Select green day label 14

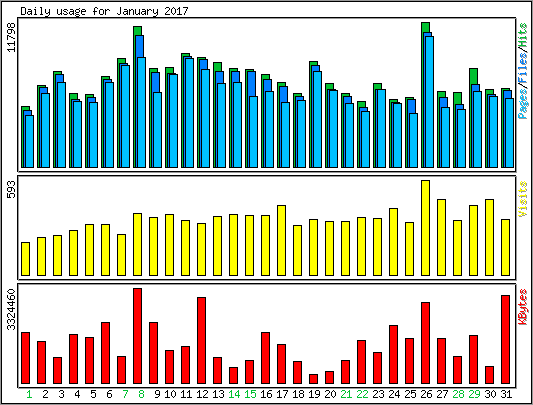234,394
